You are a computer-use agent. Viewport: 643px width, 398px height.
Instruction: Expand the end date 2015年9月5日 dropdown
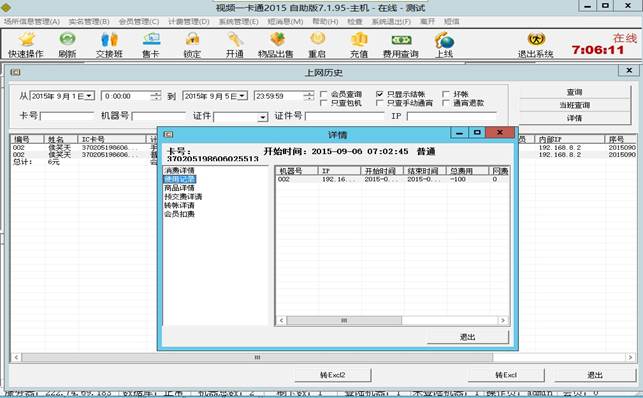tap(242, 96)
